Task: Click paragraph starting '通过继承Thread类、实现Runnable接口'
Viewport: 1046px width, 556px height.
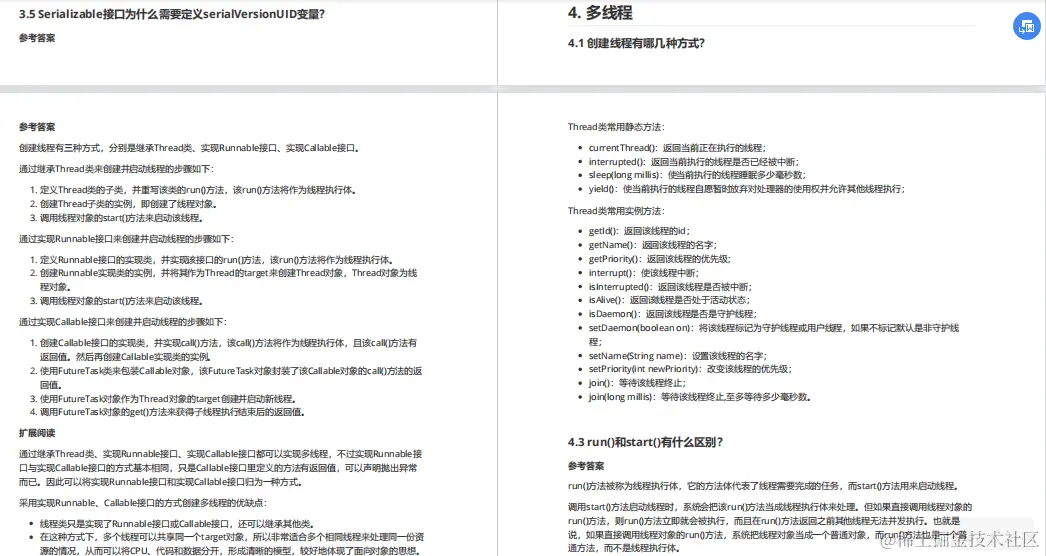Action: (220, 468)
